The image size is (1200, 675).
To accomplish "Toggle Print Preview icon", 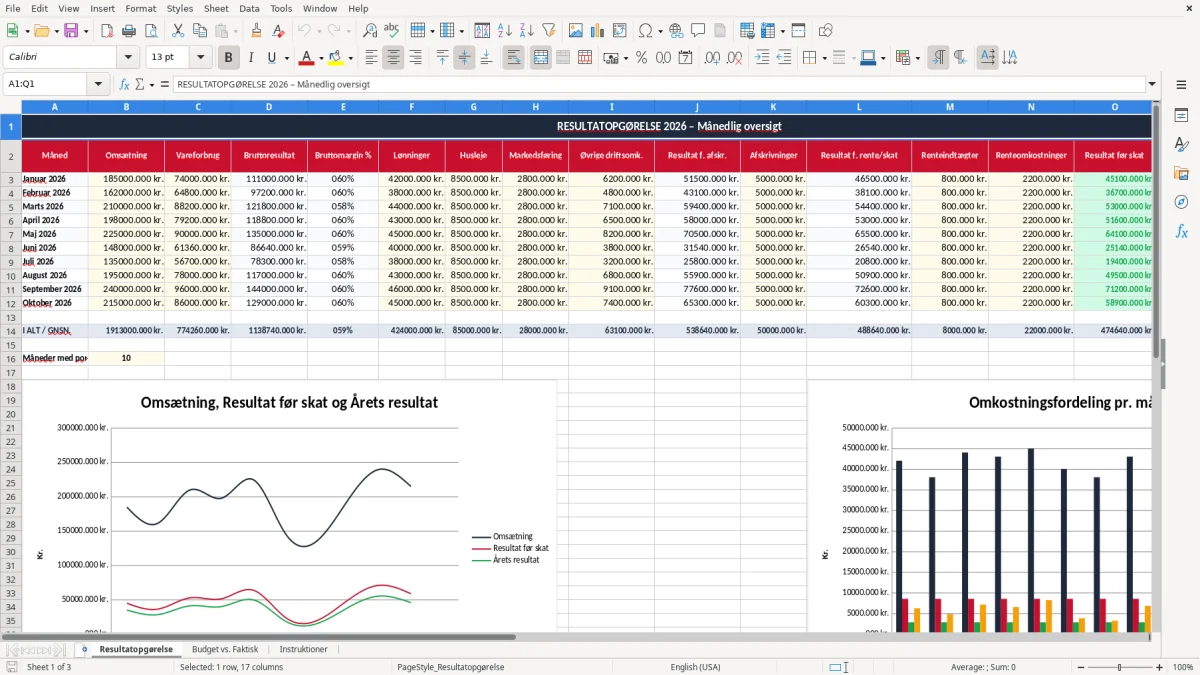I will (x=150, y=31).
